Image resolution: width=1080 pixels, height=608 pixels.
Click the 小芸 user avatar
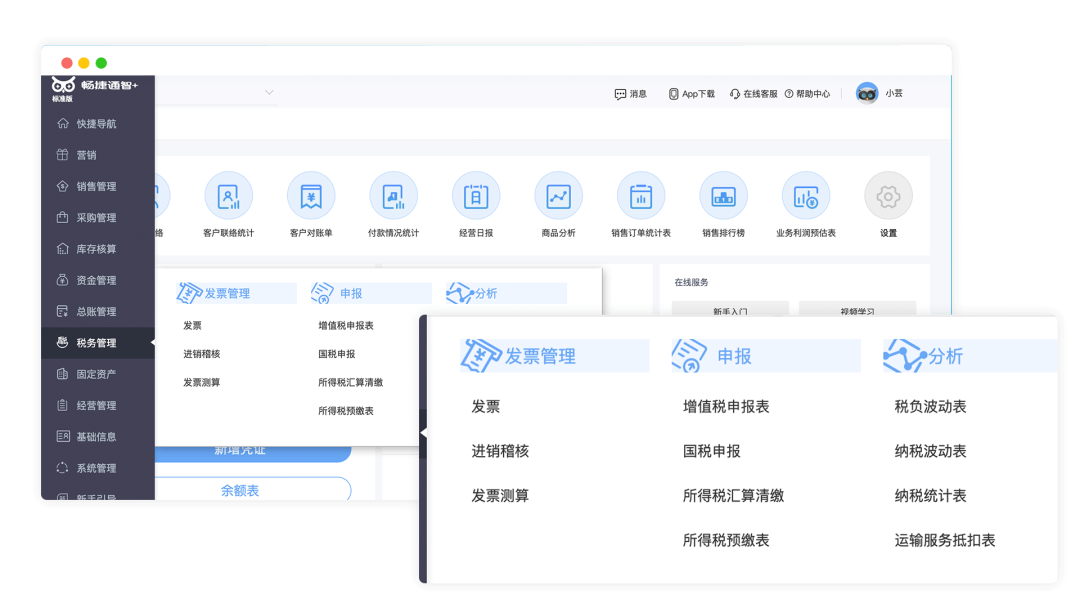coord(867,93)
